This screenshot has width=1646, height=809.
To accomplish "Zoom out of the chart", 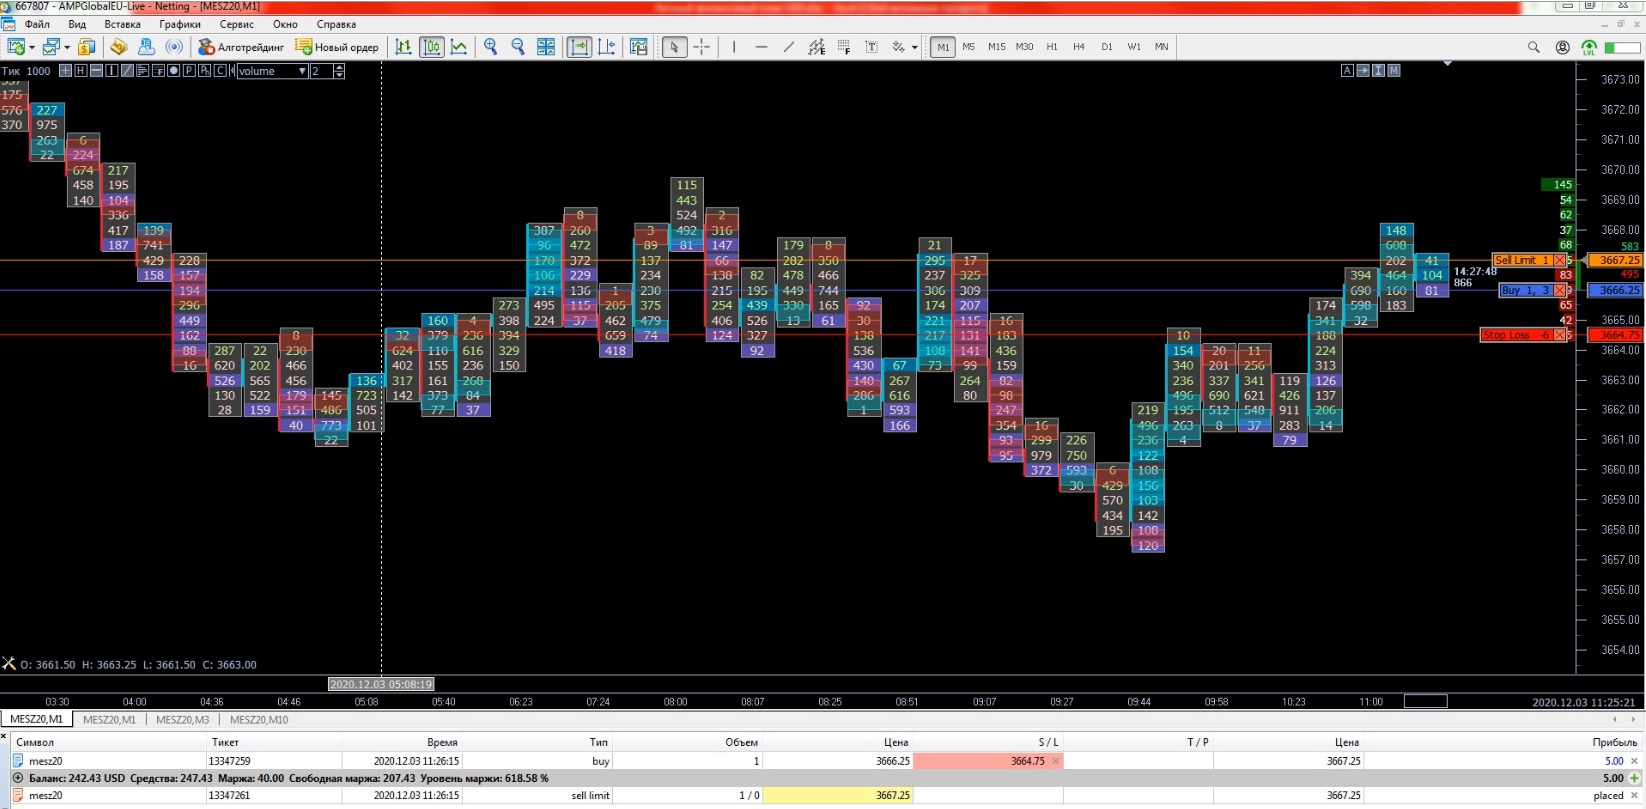I will pyautogui.click(x=518, y=47).
